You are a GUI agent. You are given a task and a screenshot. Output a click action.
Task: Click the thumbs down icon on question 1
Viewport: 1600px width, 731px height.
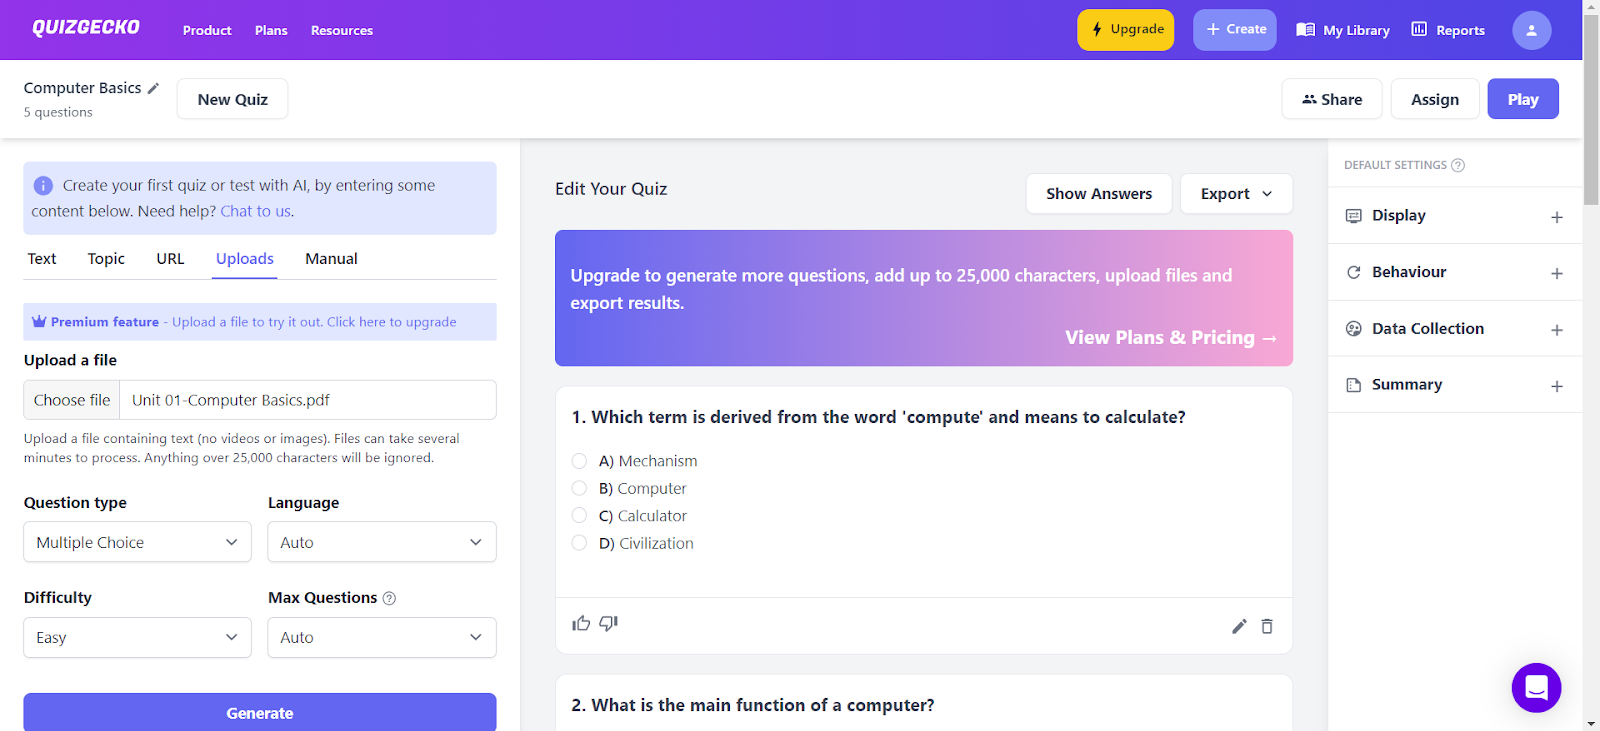(608, 623)
